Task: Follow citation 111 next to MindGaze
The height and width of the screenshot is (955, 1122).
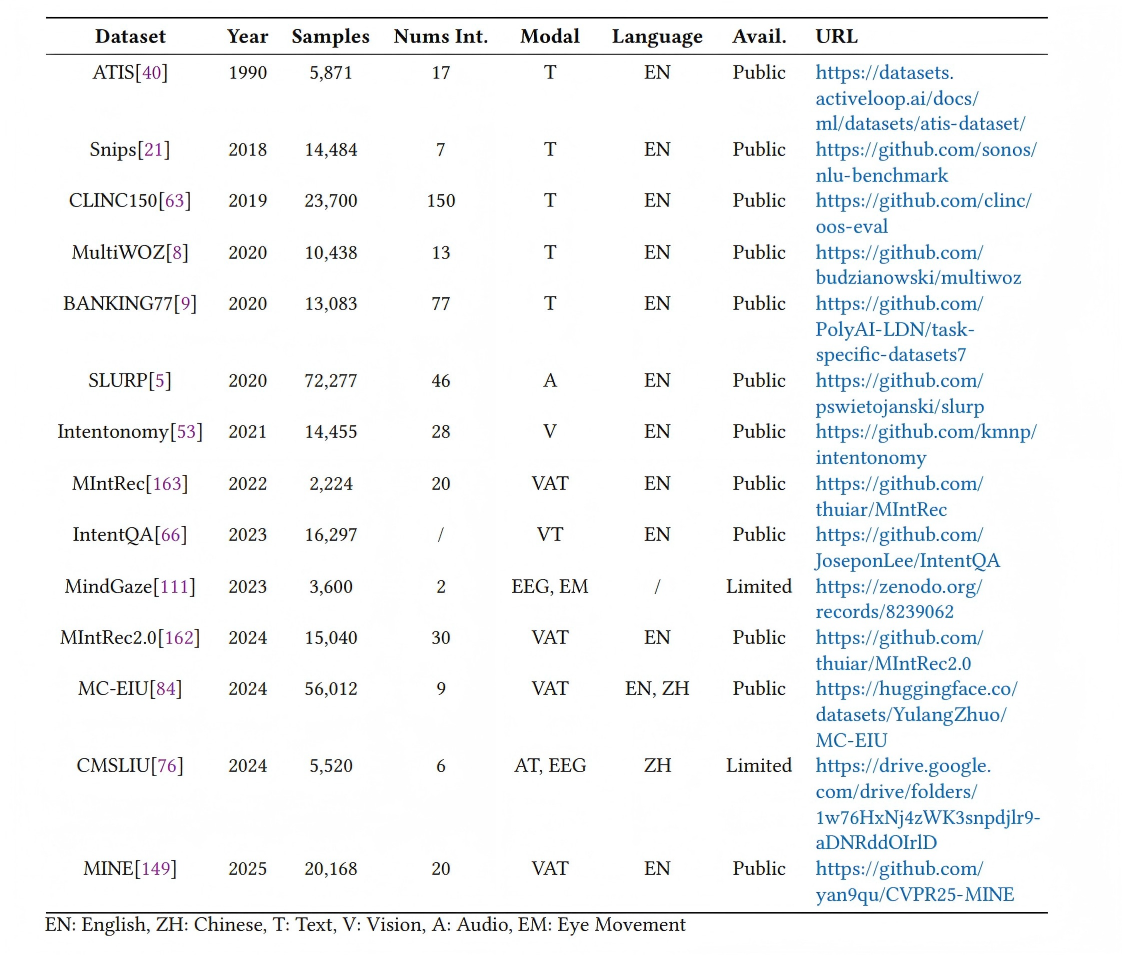Action: tap(175, 587)
